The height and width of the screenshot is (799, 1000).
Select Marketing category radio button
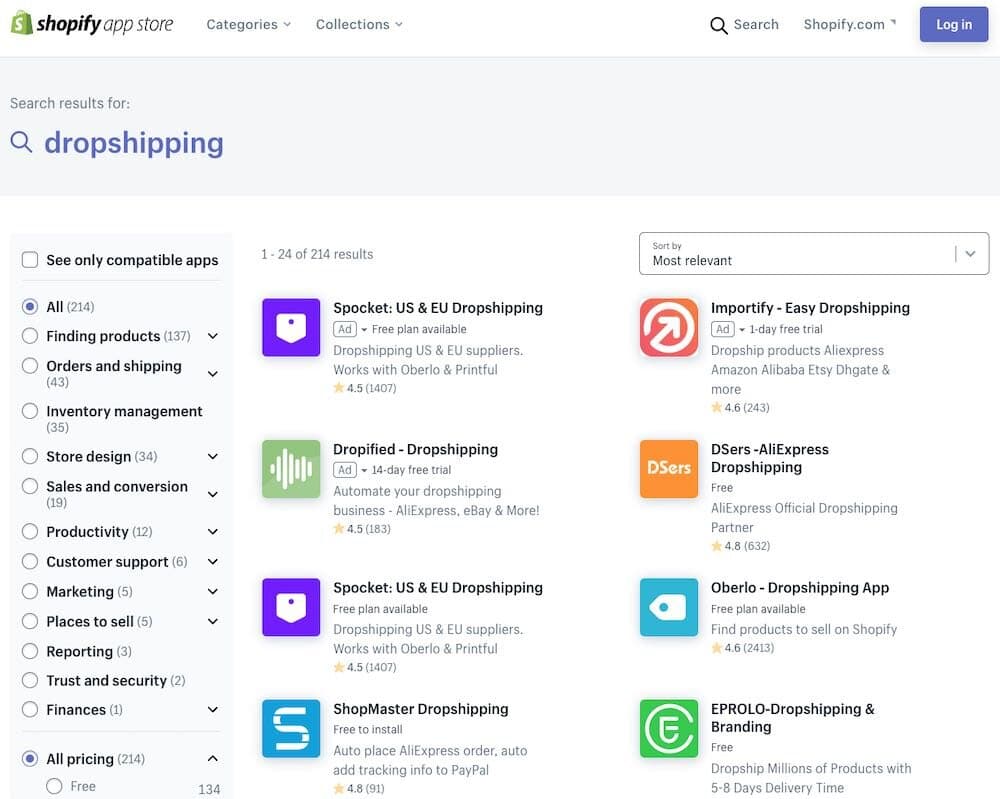click(30, 592)
